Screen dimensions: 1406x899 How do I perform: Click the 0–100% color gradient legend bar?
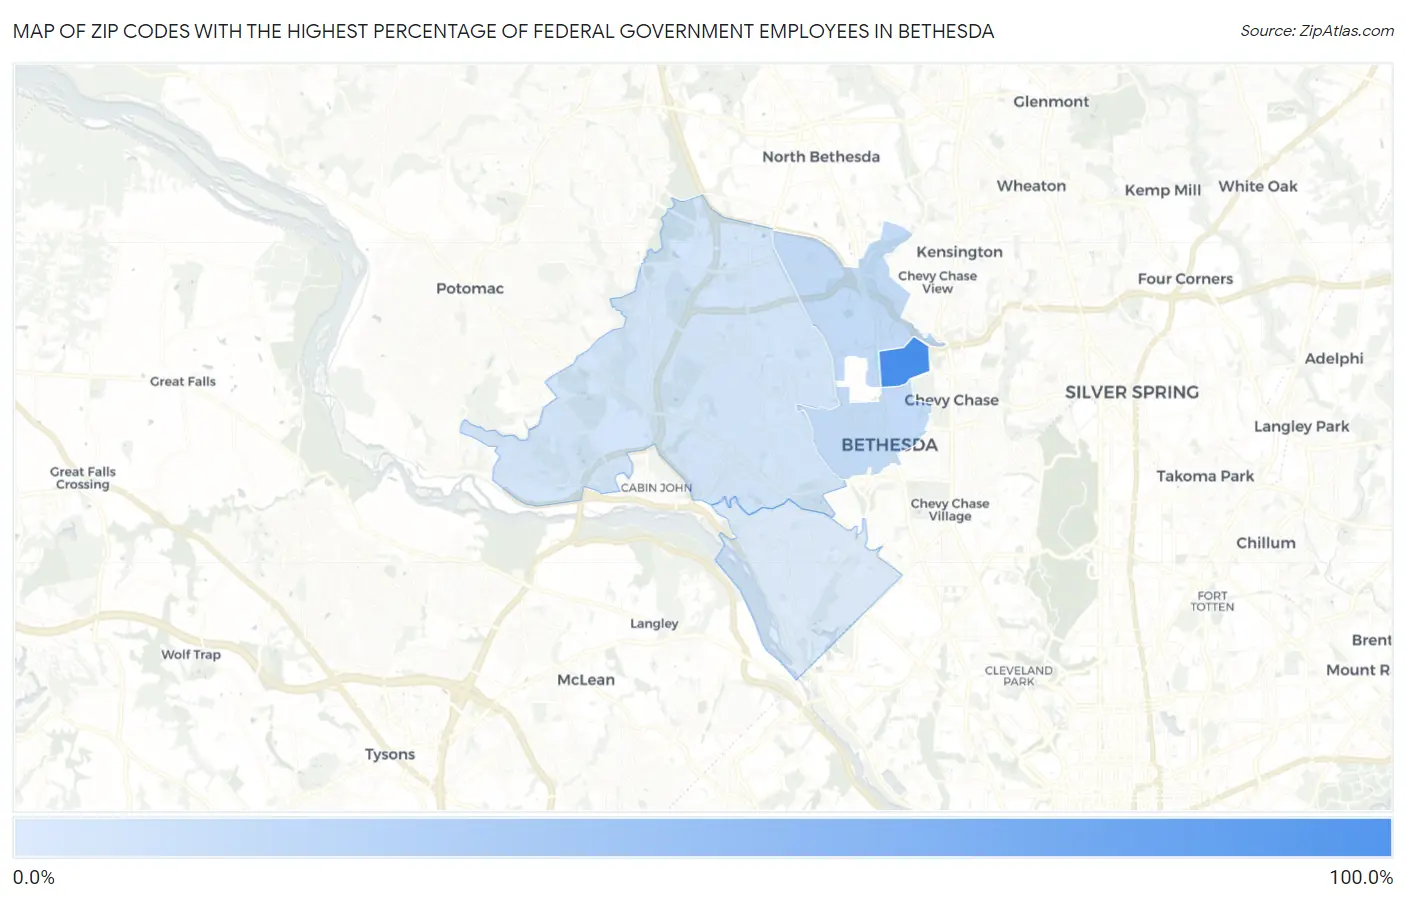click(702, 838)
